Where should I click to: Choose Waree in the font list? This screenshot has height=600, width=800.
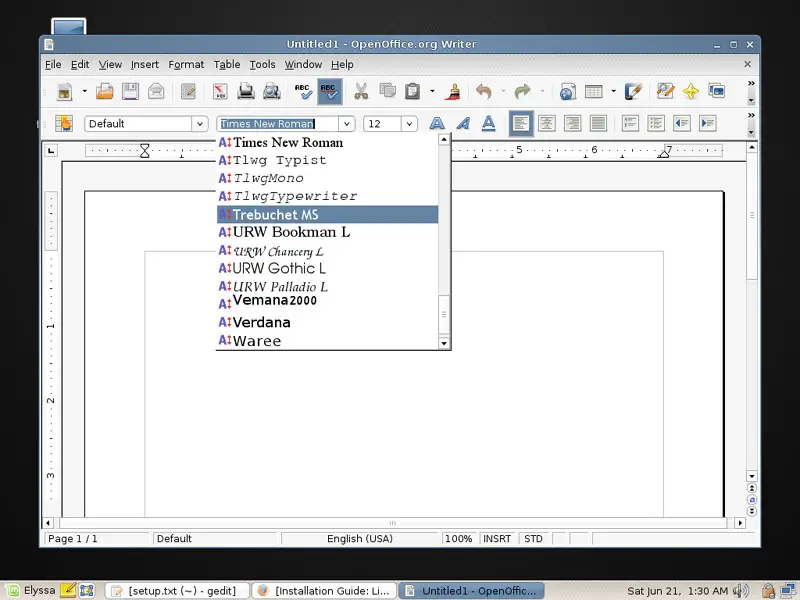pos(328,341)
